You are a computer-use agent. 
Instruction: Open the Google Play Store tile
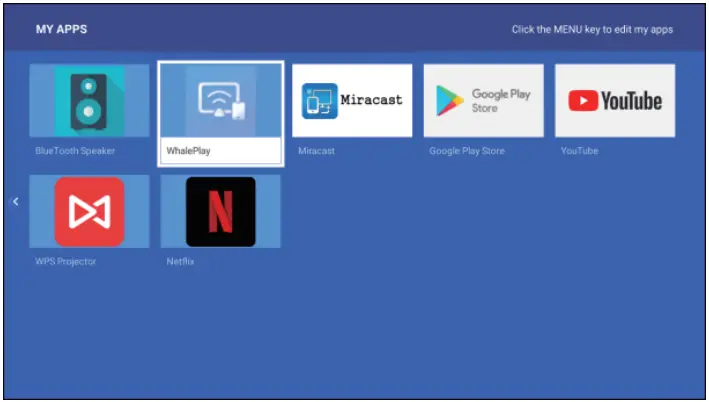tap(483, 100)
